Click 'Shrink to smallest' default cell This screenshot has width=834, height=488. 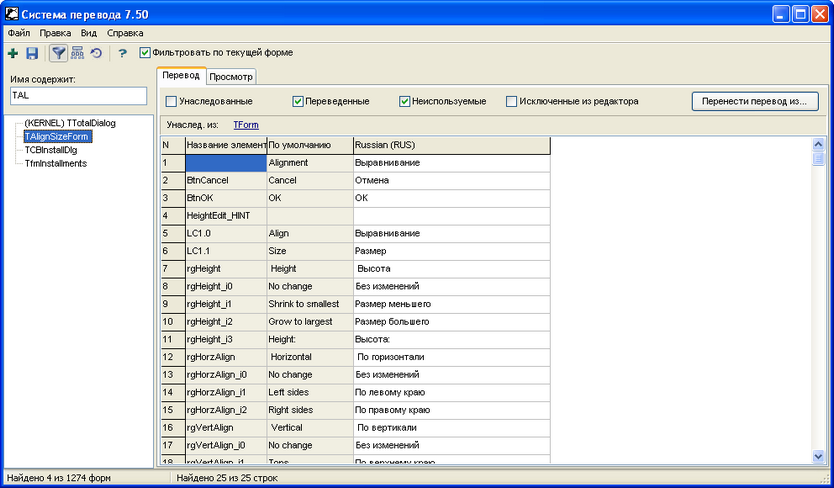tap(310, 304)
